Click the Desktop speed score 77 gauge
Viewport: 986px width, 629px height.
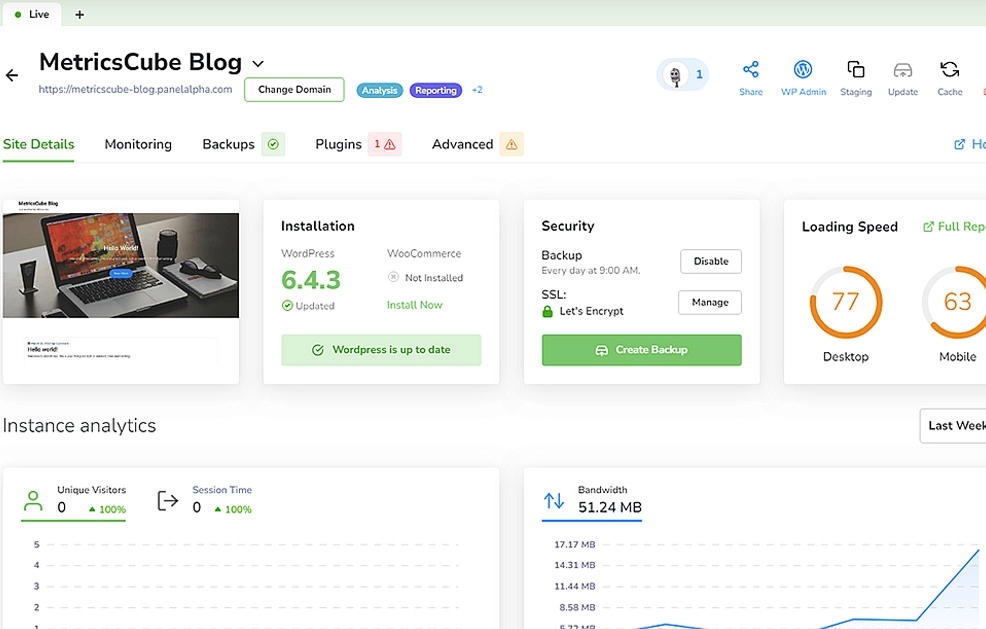click(845, 302)
